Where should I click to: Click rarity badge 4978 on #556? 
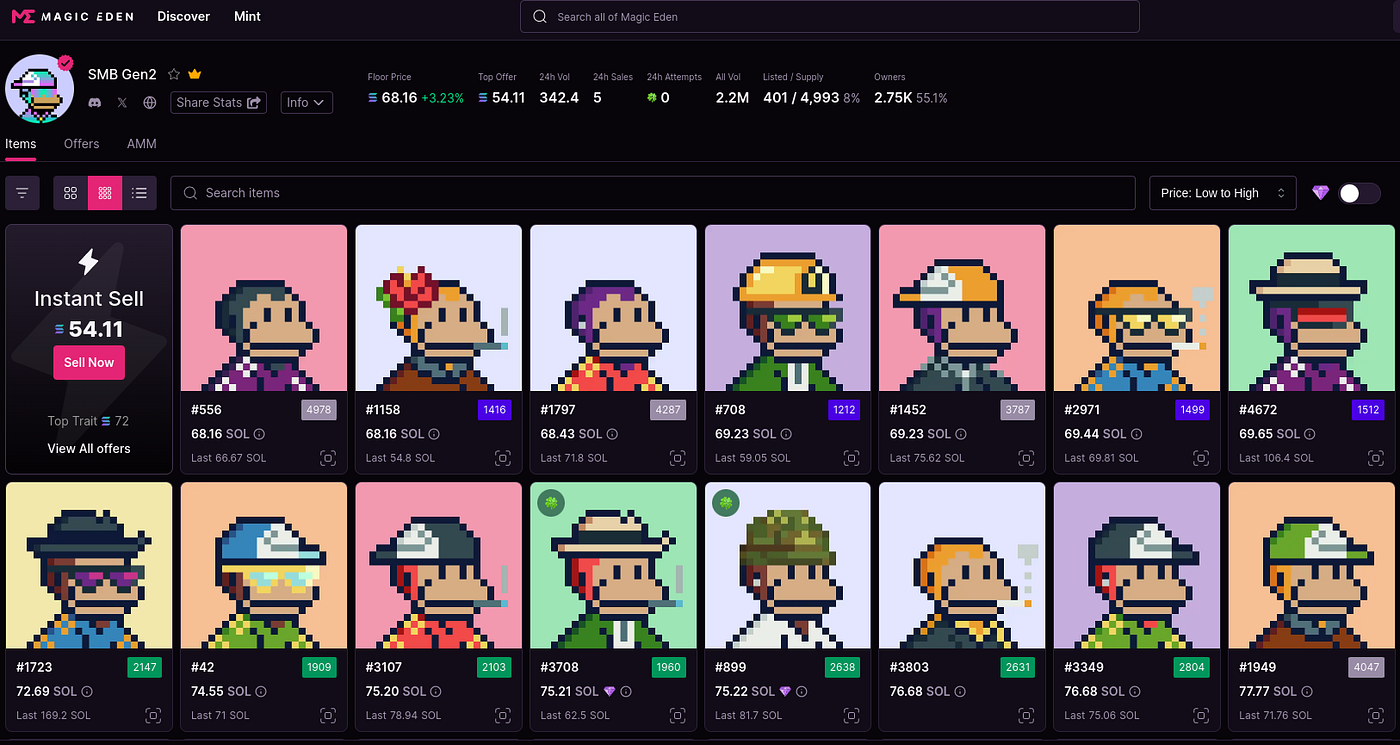[x=319, y=409]
